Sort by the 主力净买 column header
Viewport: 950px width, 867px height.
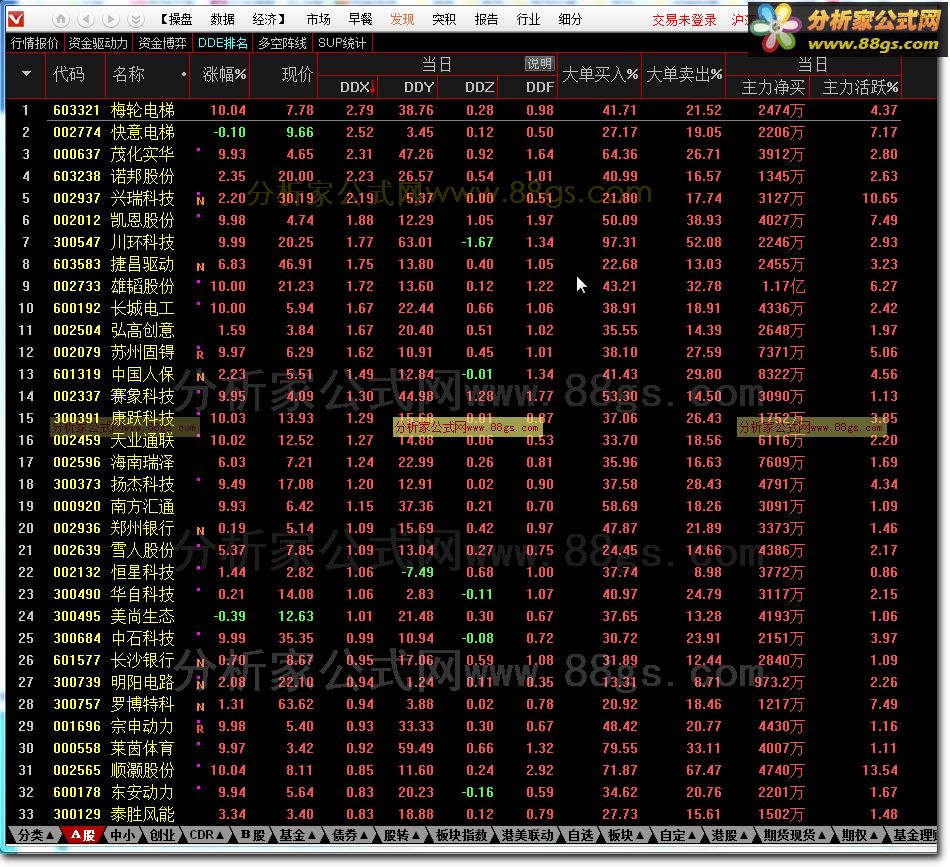773,87
